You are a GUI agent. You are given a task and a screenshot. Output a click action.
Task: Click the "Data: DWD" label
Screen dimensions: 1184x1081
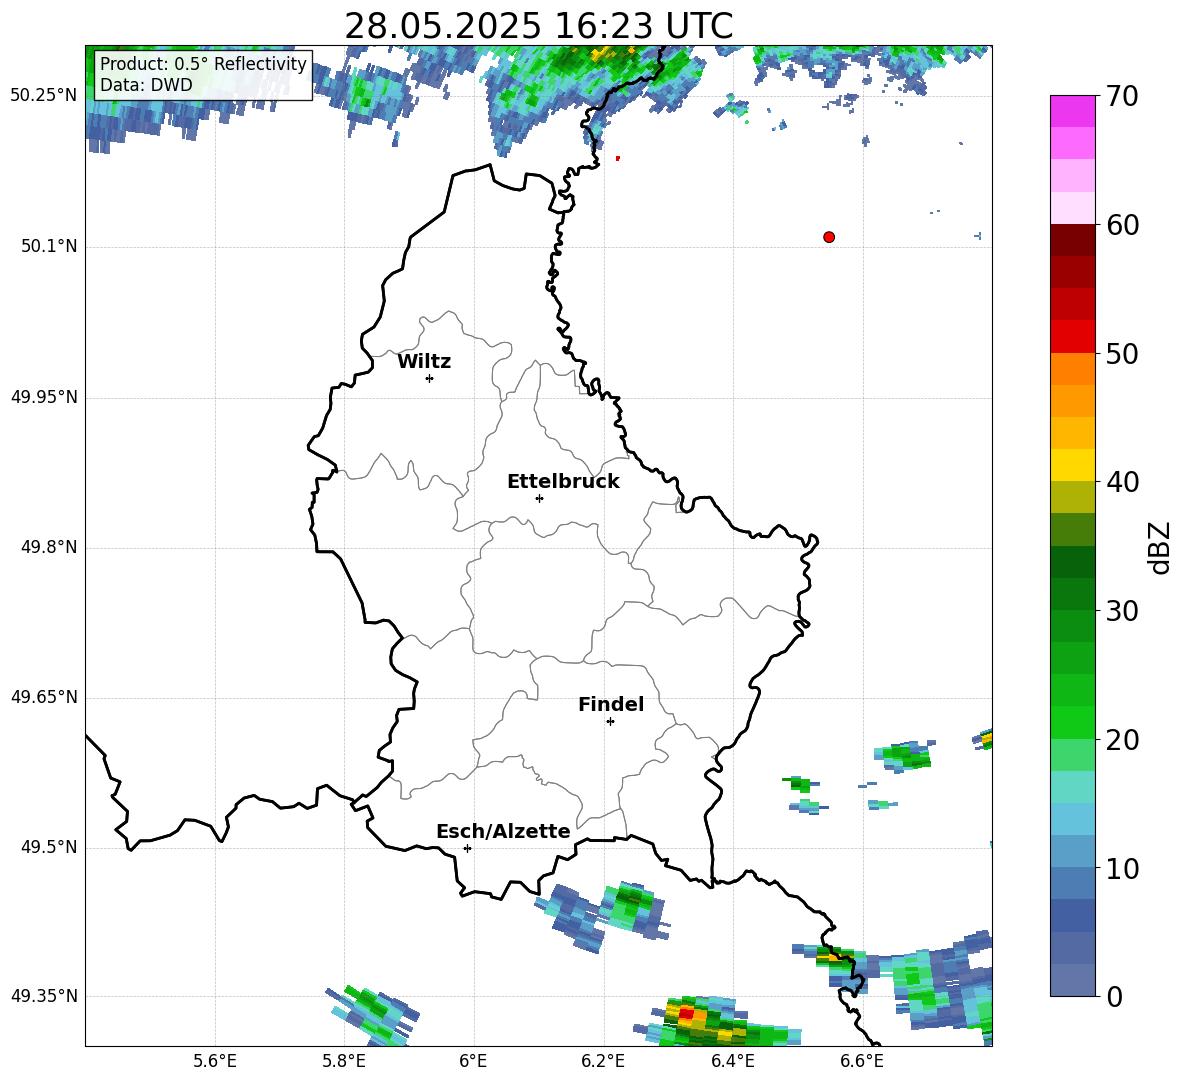point(146,85)
